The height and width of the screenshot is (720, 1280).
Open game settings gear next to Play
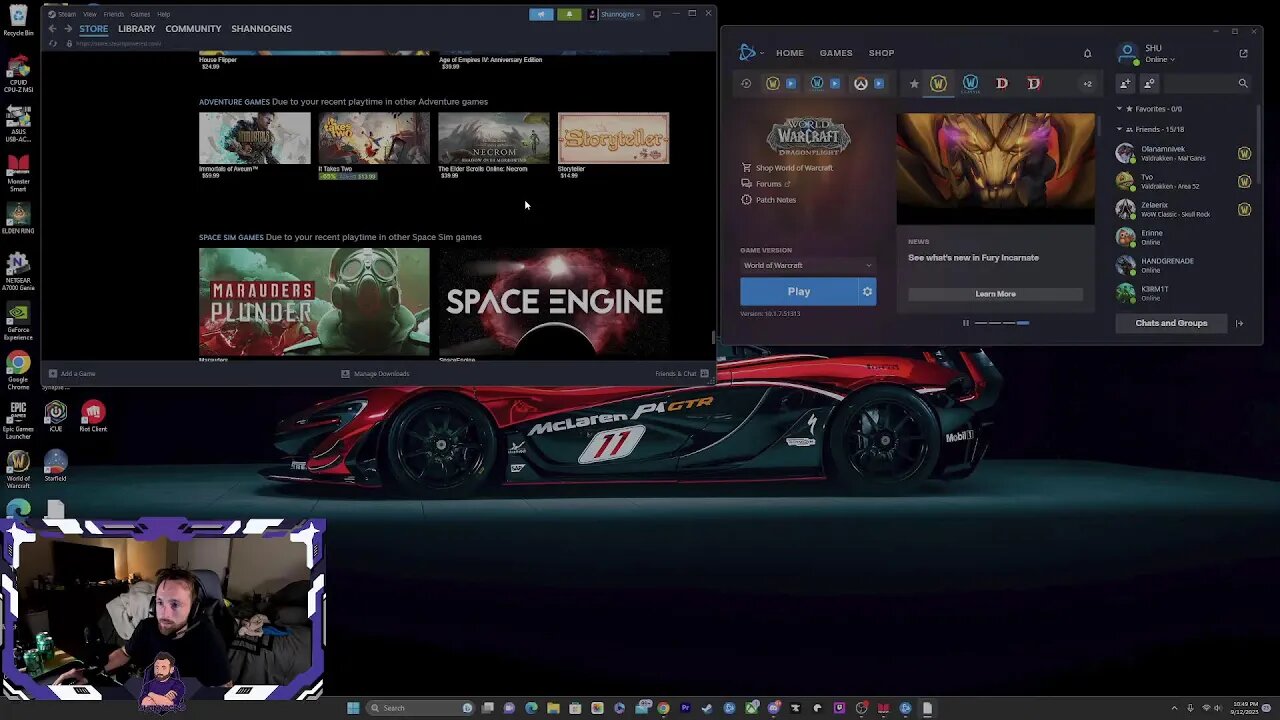[867, 292]
